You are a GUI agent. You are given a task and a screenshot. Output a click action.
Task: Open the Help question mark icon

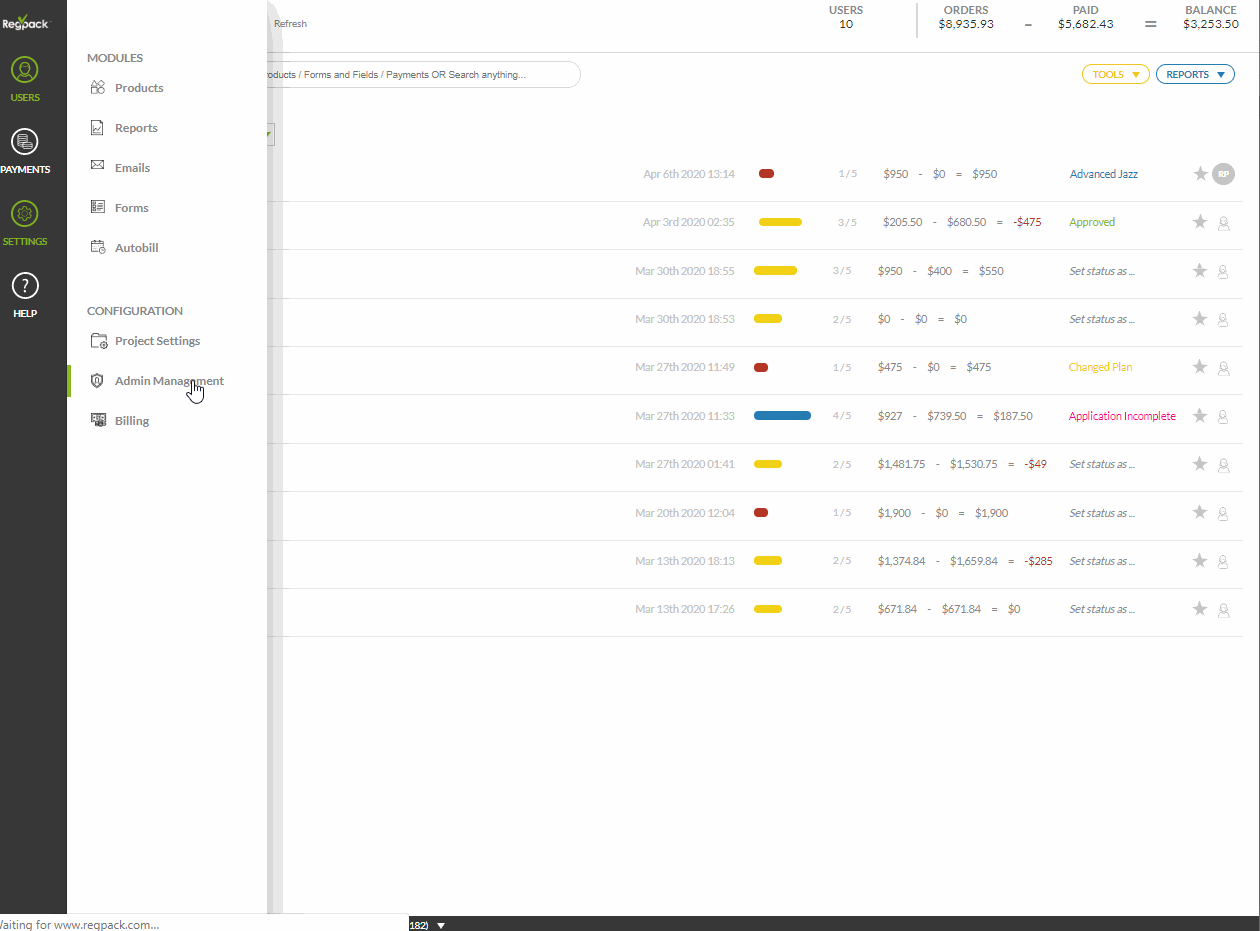click(x=25, y=287)
